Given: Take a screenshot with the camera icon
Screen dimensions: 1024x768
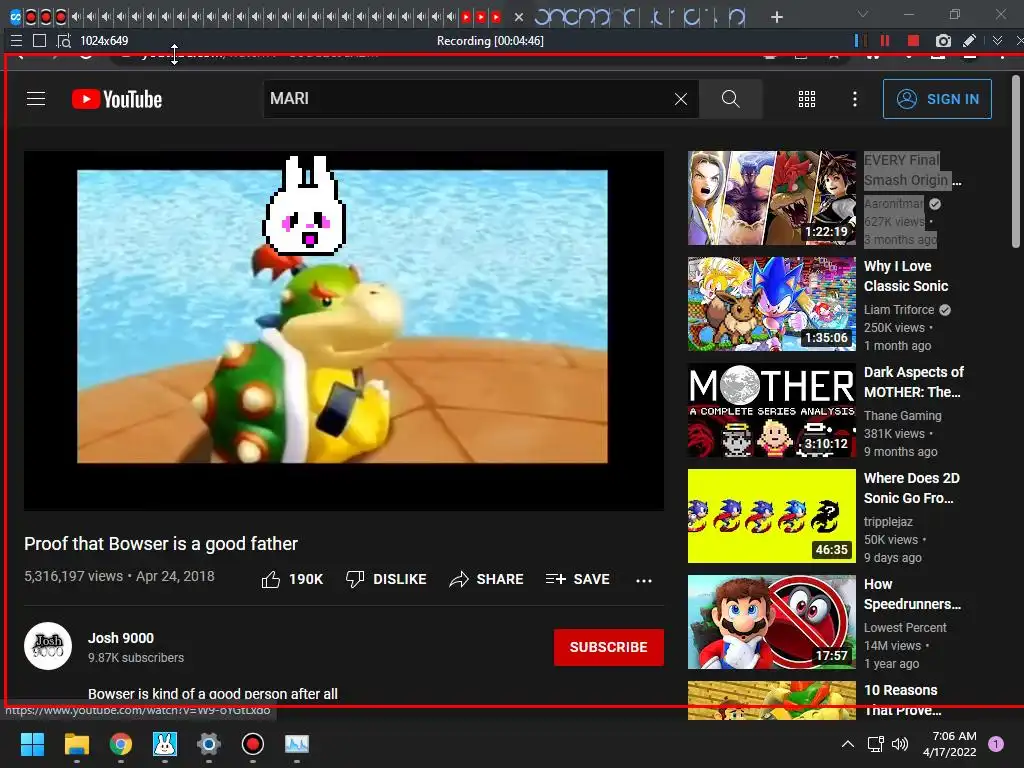Looking at the screenshot, I should tap(943, 40).
